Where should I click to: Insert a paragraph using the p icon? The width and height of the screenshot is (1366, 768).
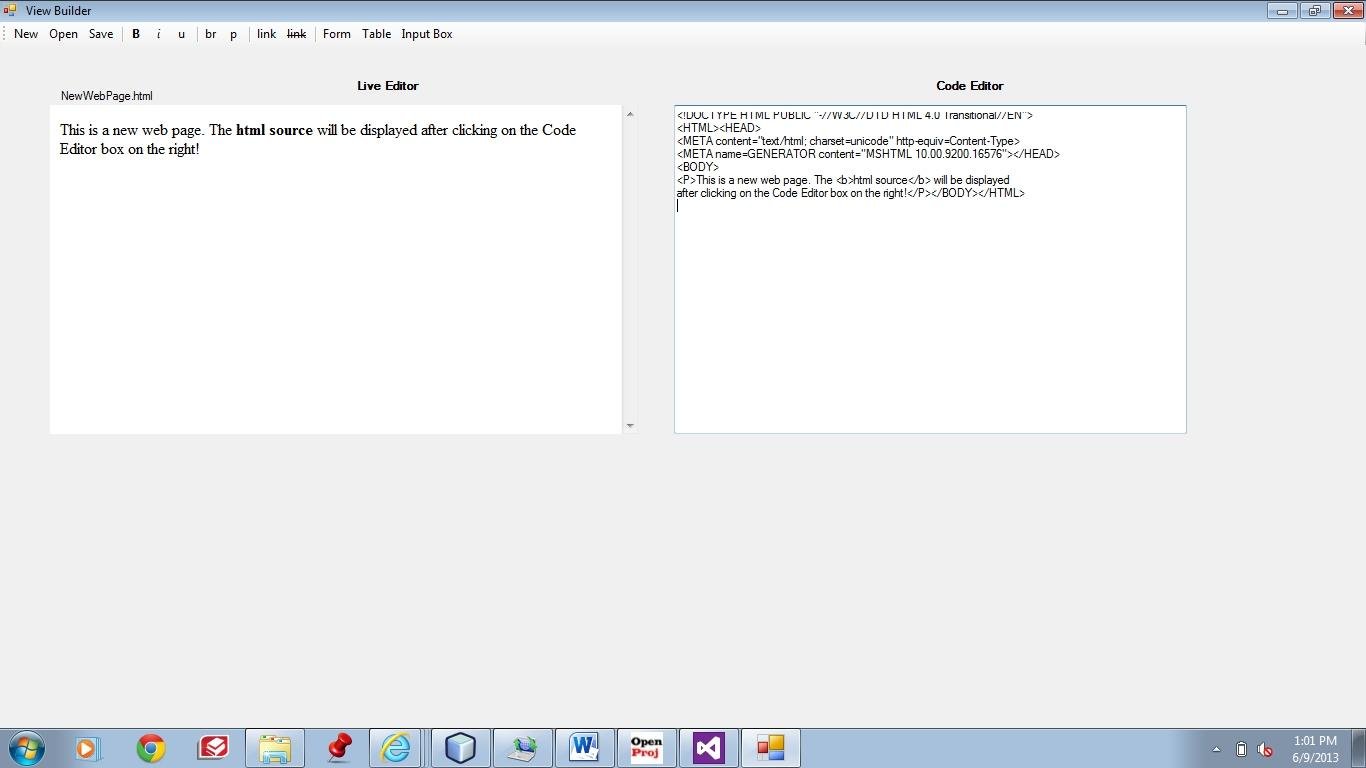pos(233,33)
